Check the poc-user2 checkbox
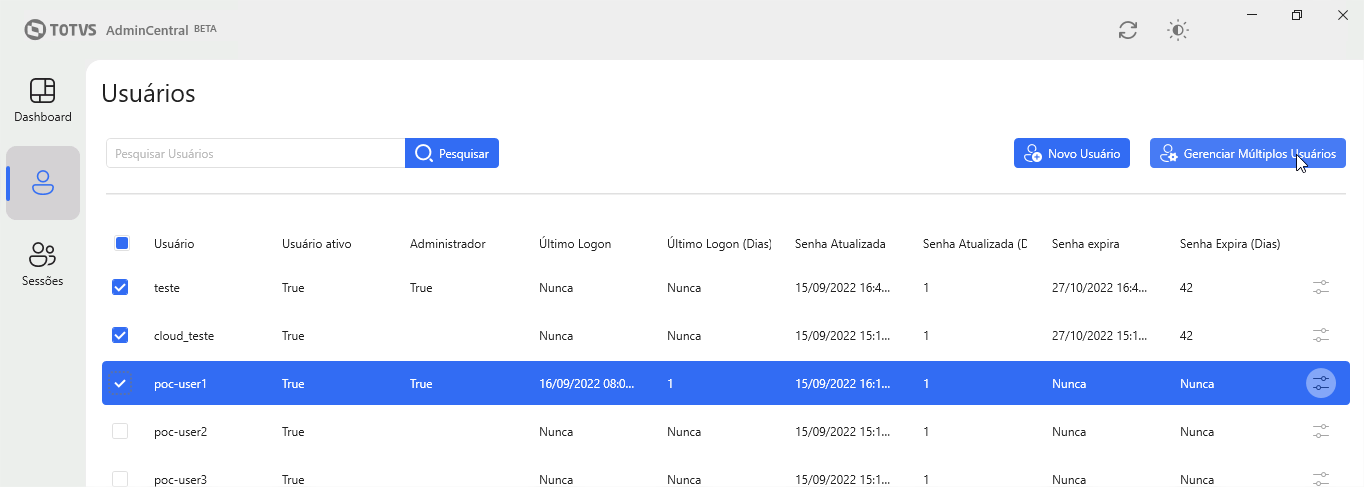The image size is (1364, 487). (120, 431)
